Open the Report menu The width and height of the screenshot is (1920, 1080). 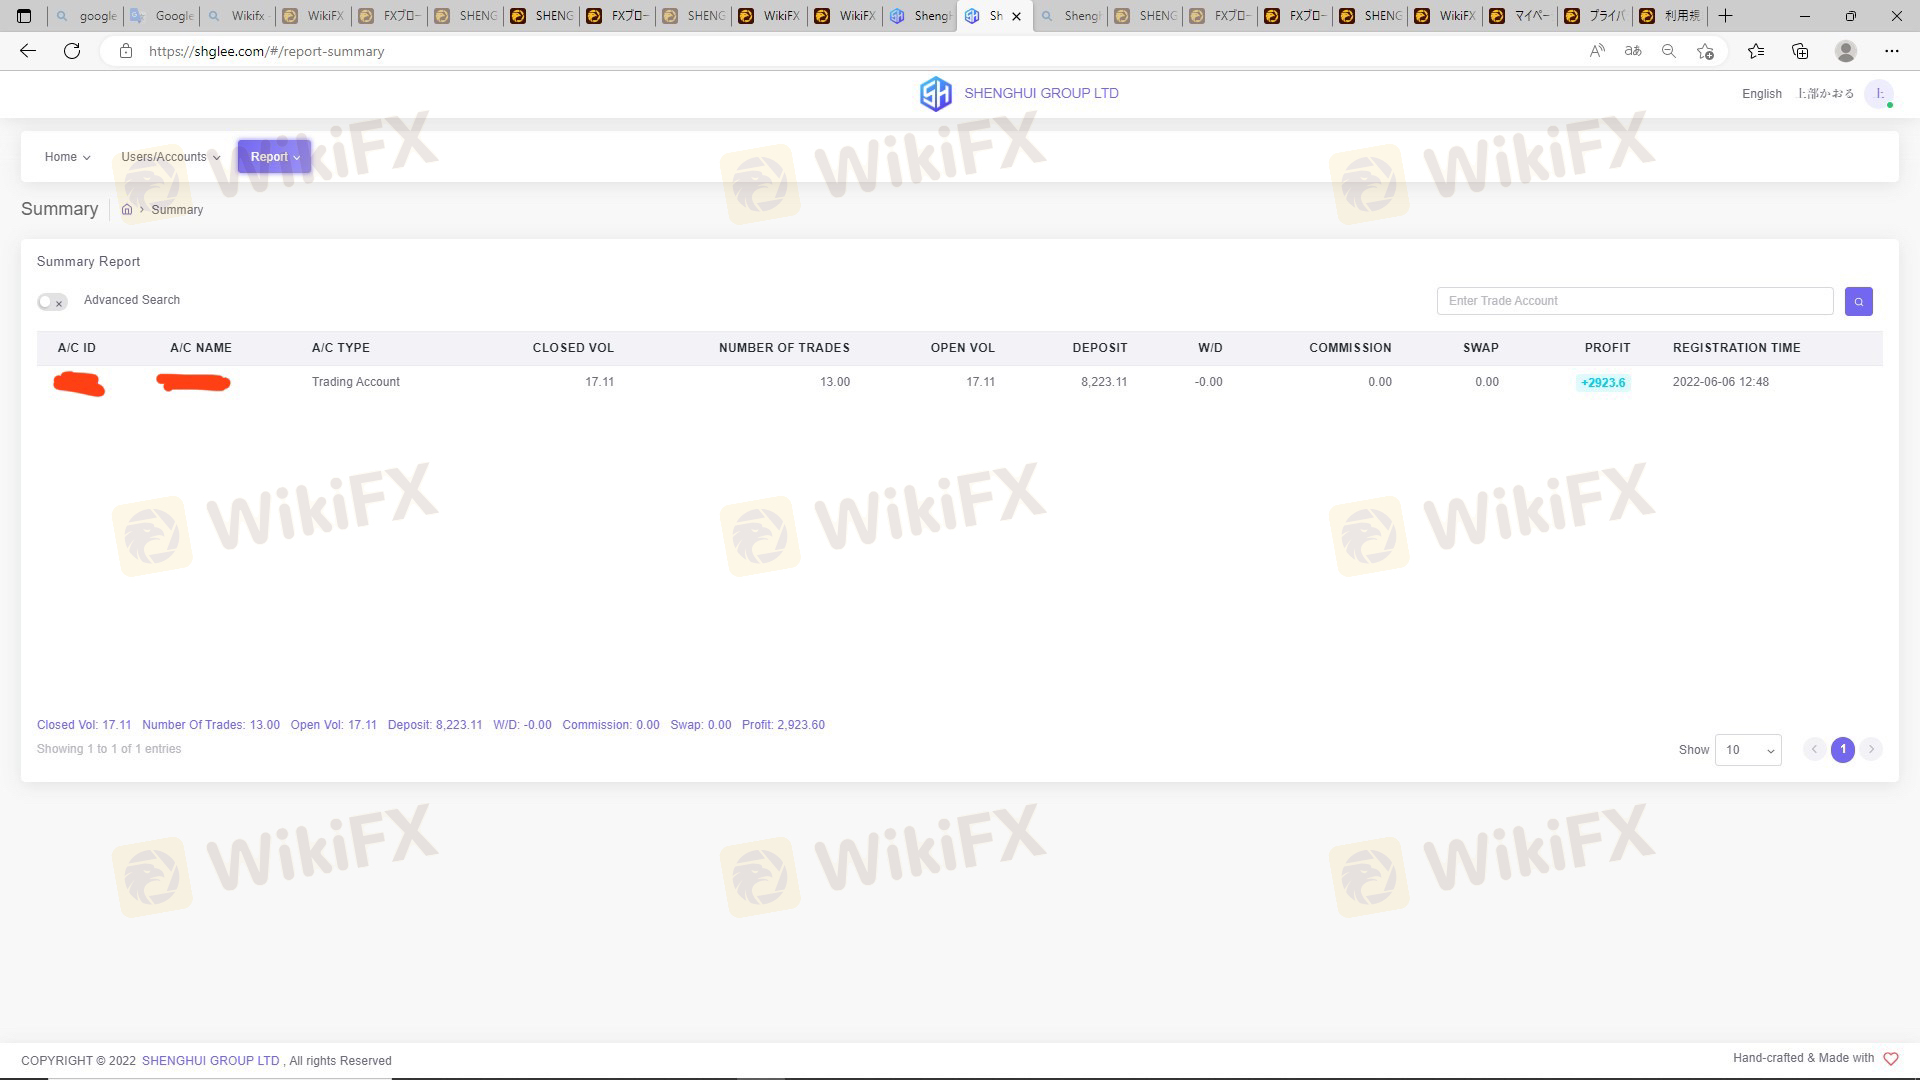[x=274, y=157]
